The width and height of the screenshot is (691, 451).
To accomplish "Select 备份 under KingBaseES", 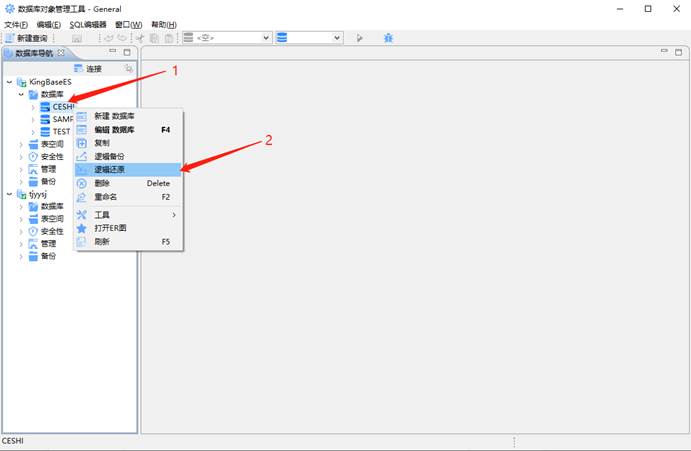I will point(48,181).
